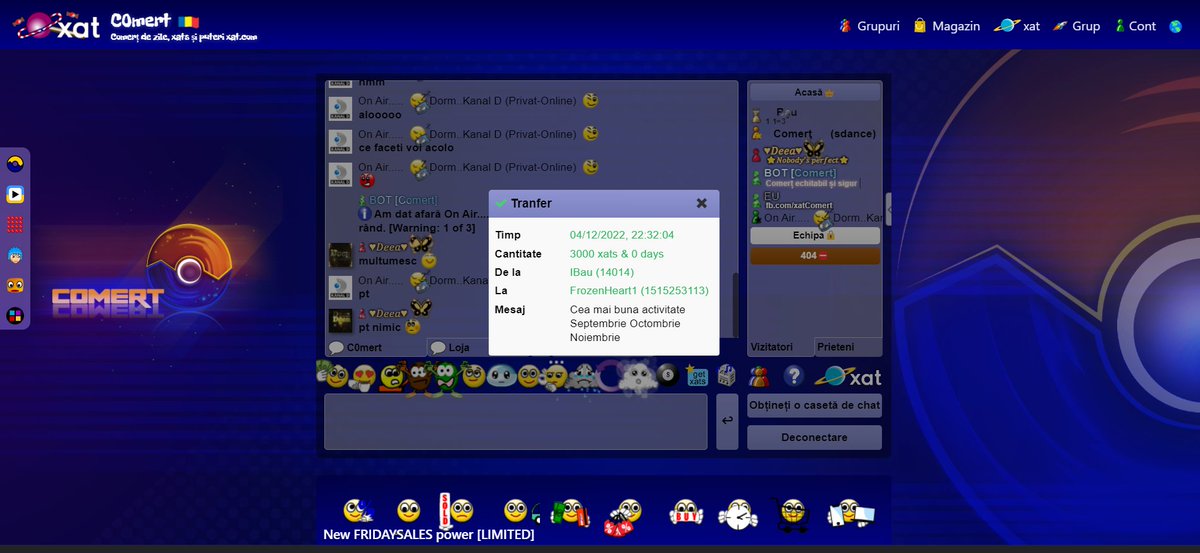Viewport: 1200px width, 553px height.
Task: Open Magazin in top navigation
Action: click(946, 26)
